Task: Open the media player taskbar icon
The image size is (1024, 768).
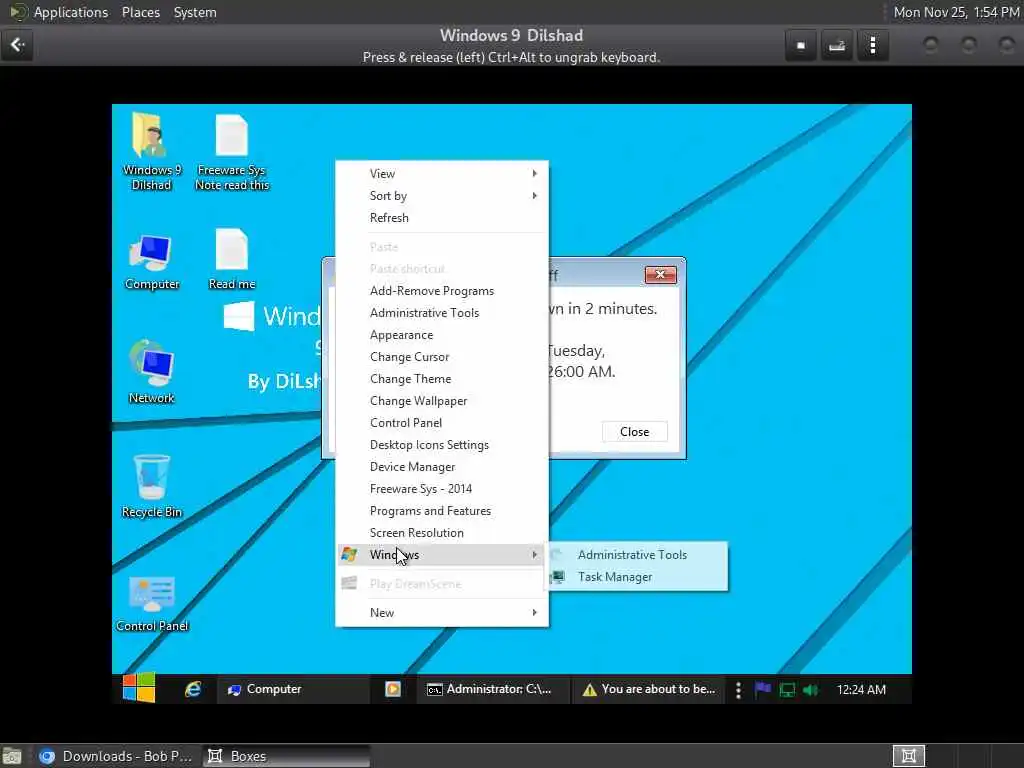Action: 392,689
